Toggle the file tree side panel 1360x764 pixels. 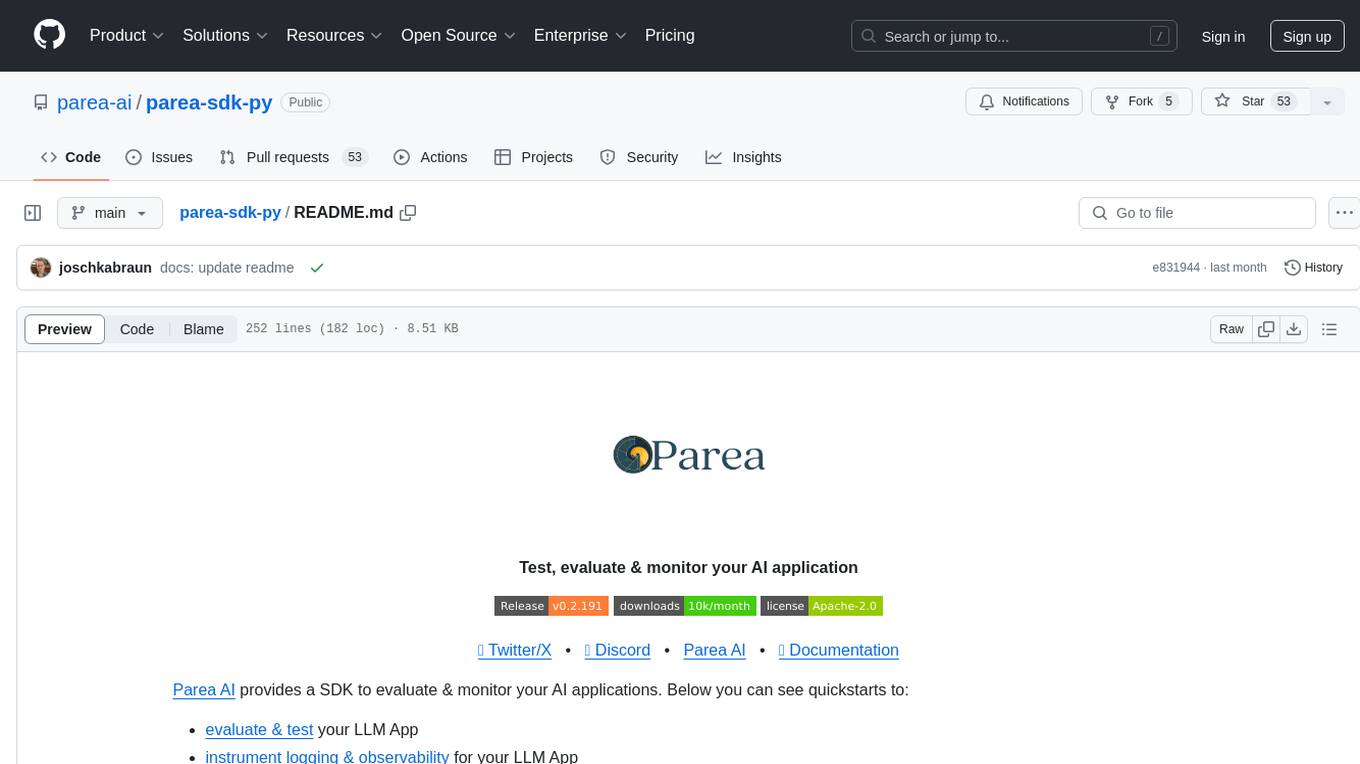33,213
